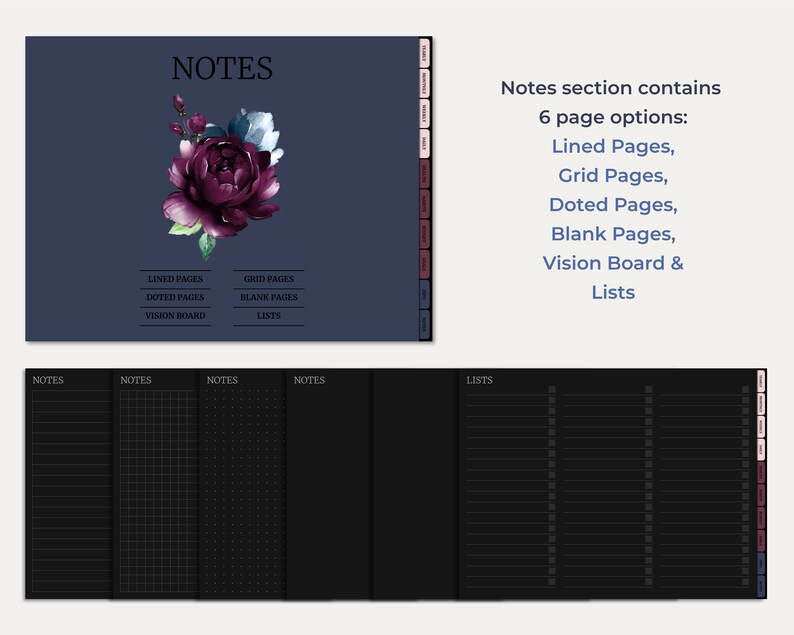Open the WEEKLY tab on the navy Notes cover
The width and height of the screenshot is (794, 635).
[424, 113]
